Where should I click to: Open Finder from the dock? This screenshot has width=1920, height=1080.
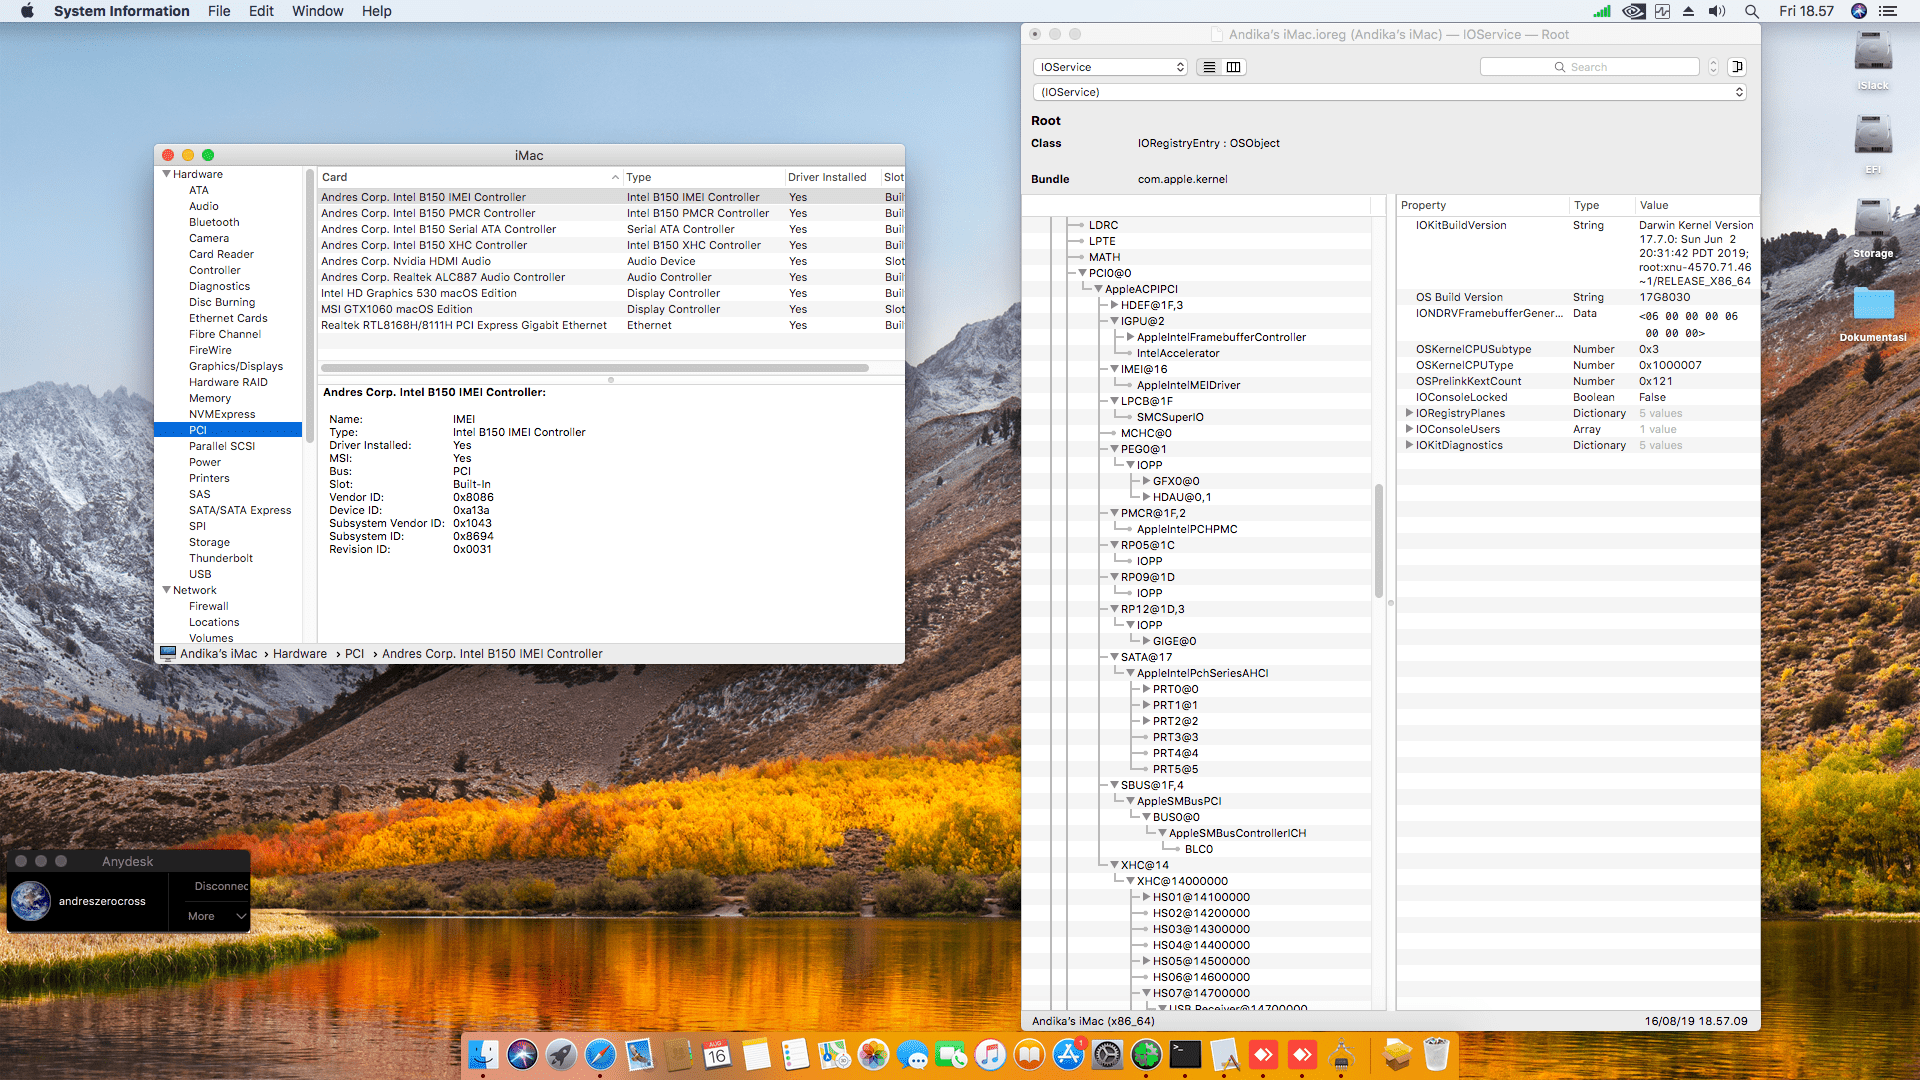click(x=483, y=1054)
